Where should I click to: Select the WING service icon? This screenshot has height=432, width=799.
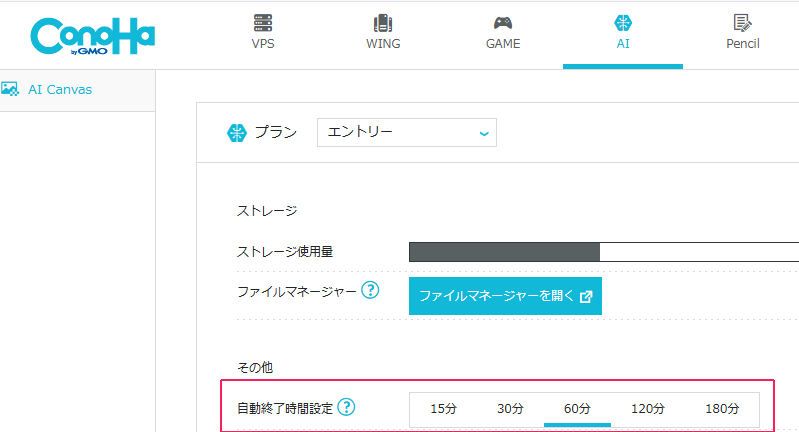pyautogui.click(x=383, y=23)
